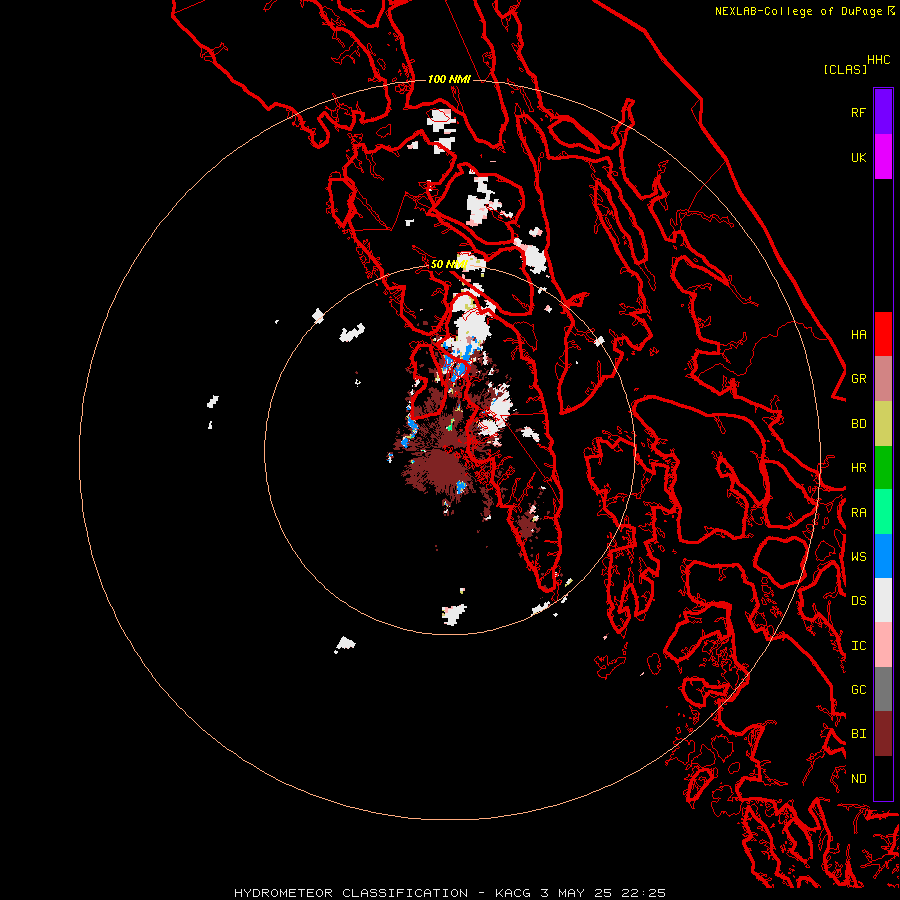Click the GC gray legend swatch
900x900 pixels.
883,689
